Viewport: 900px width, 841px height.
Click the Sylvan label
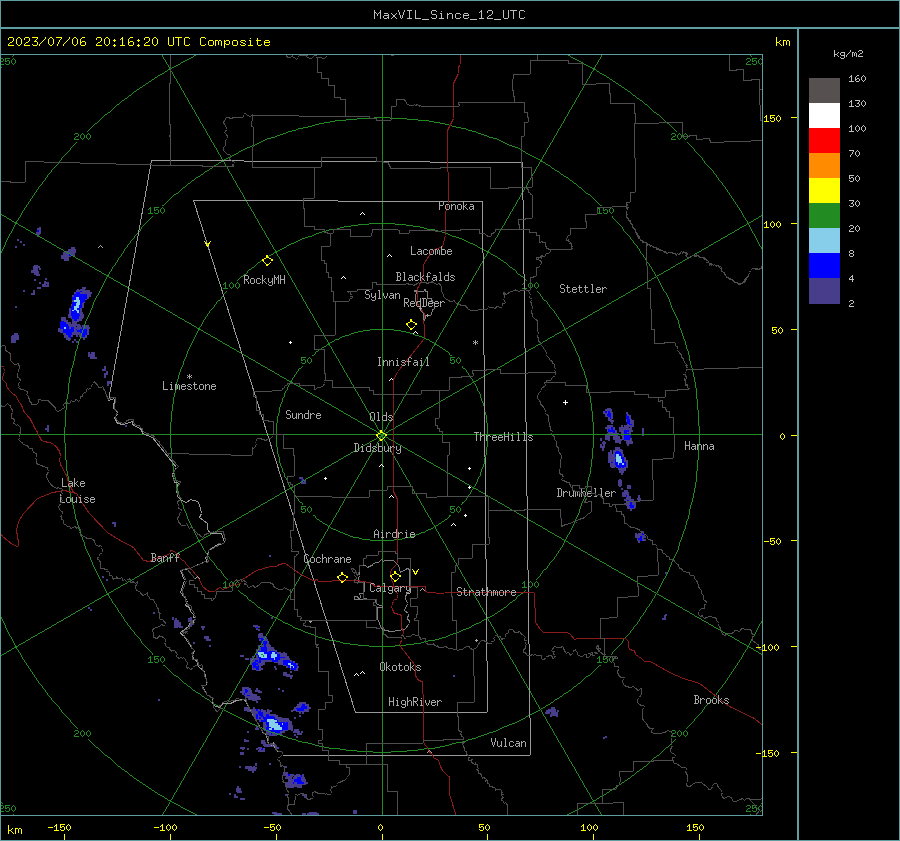pyautogui.click(x=382, y=295)
